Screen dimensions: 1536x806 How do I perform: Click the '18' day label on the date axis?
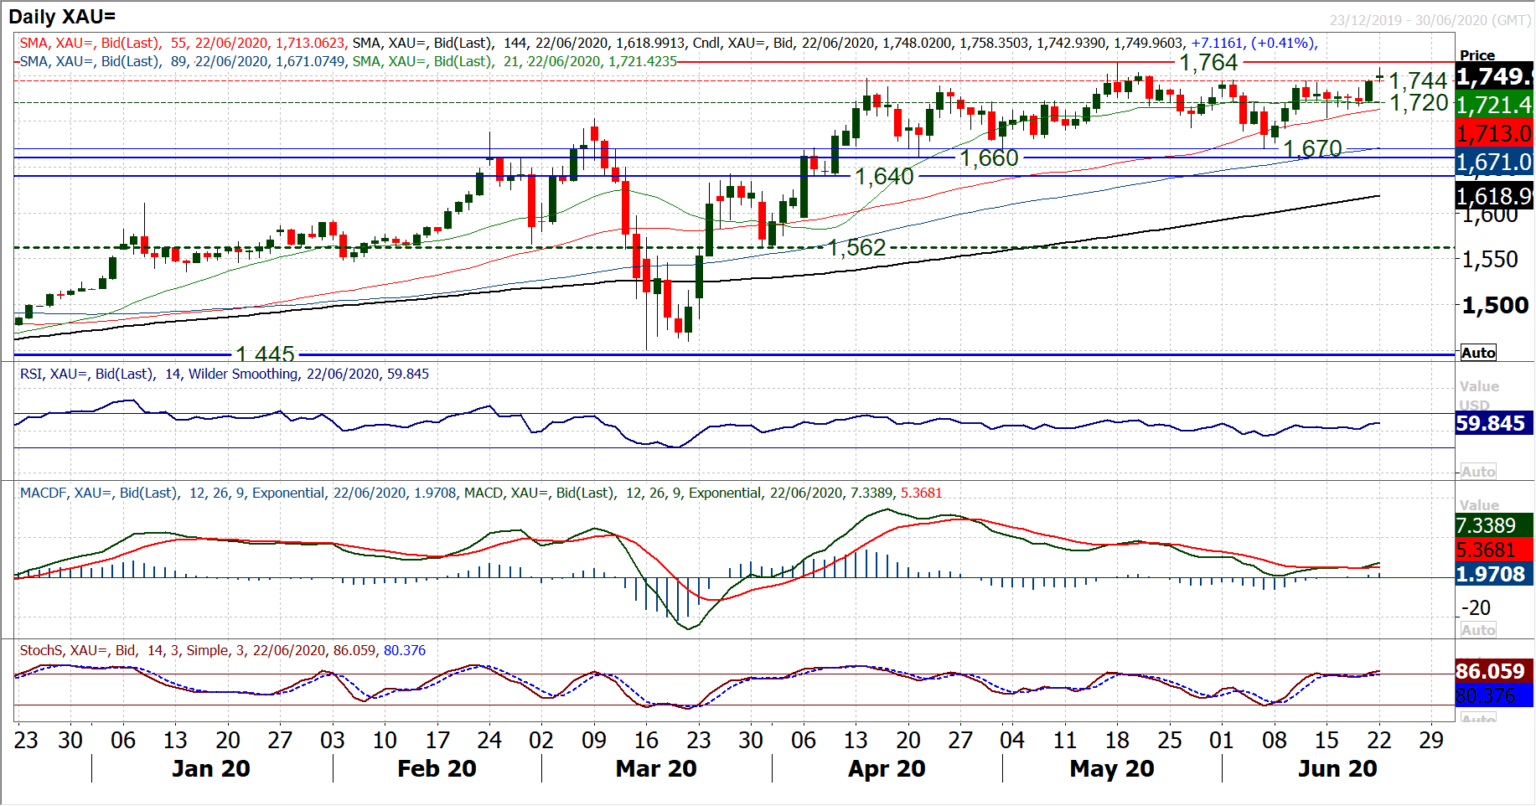1117,740
